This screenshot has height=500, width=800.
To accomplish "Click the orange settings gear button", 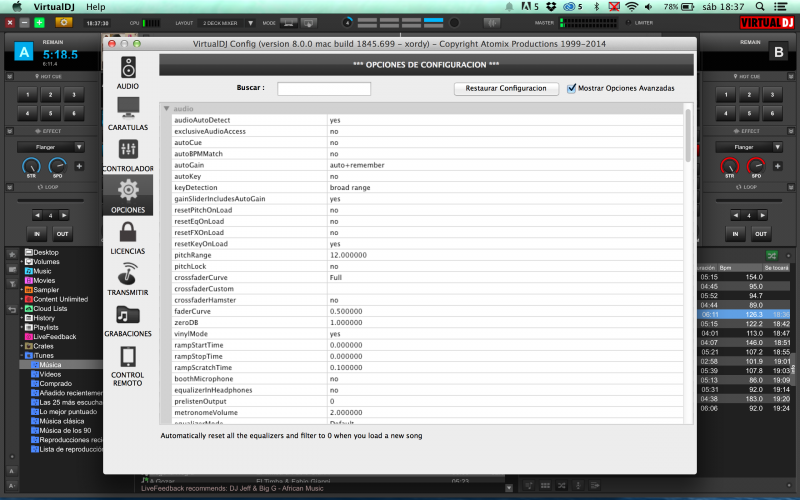I will coord(65,21).
